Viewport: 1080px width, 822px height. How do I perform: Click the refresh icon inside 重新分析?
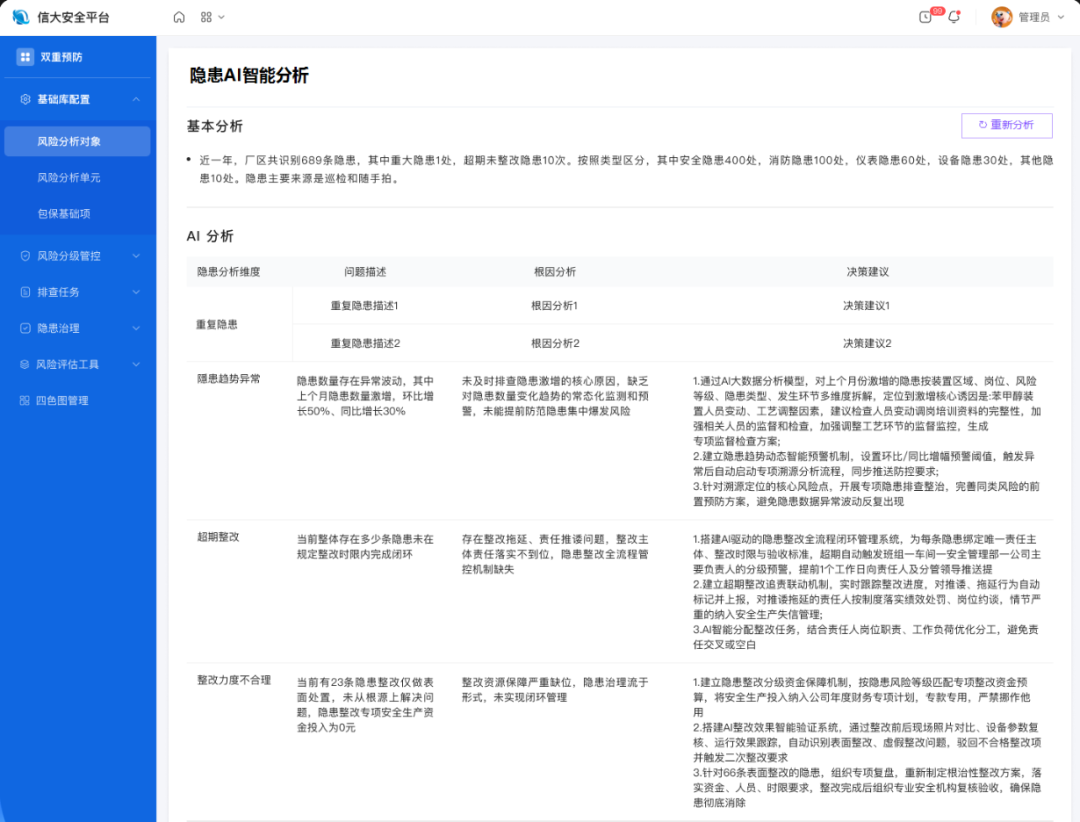tap(983, 125)
